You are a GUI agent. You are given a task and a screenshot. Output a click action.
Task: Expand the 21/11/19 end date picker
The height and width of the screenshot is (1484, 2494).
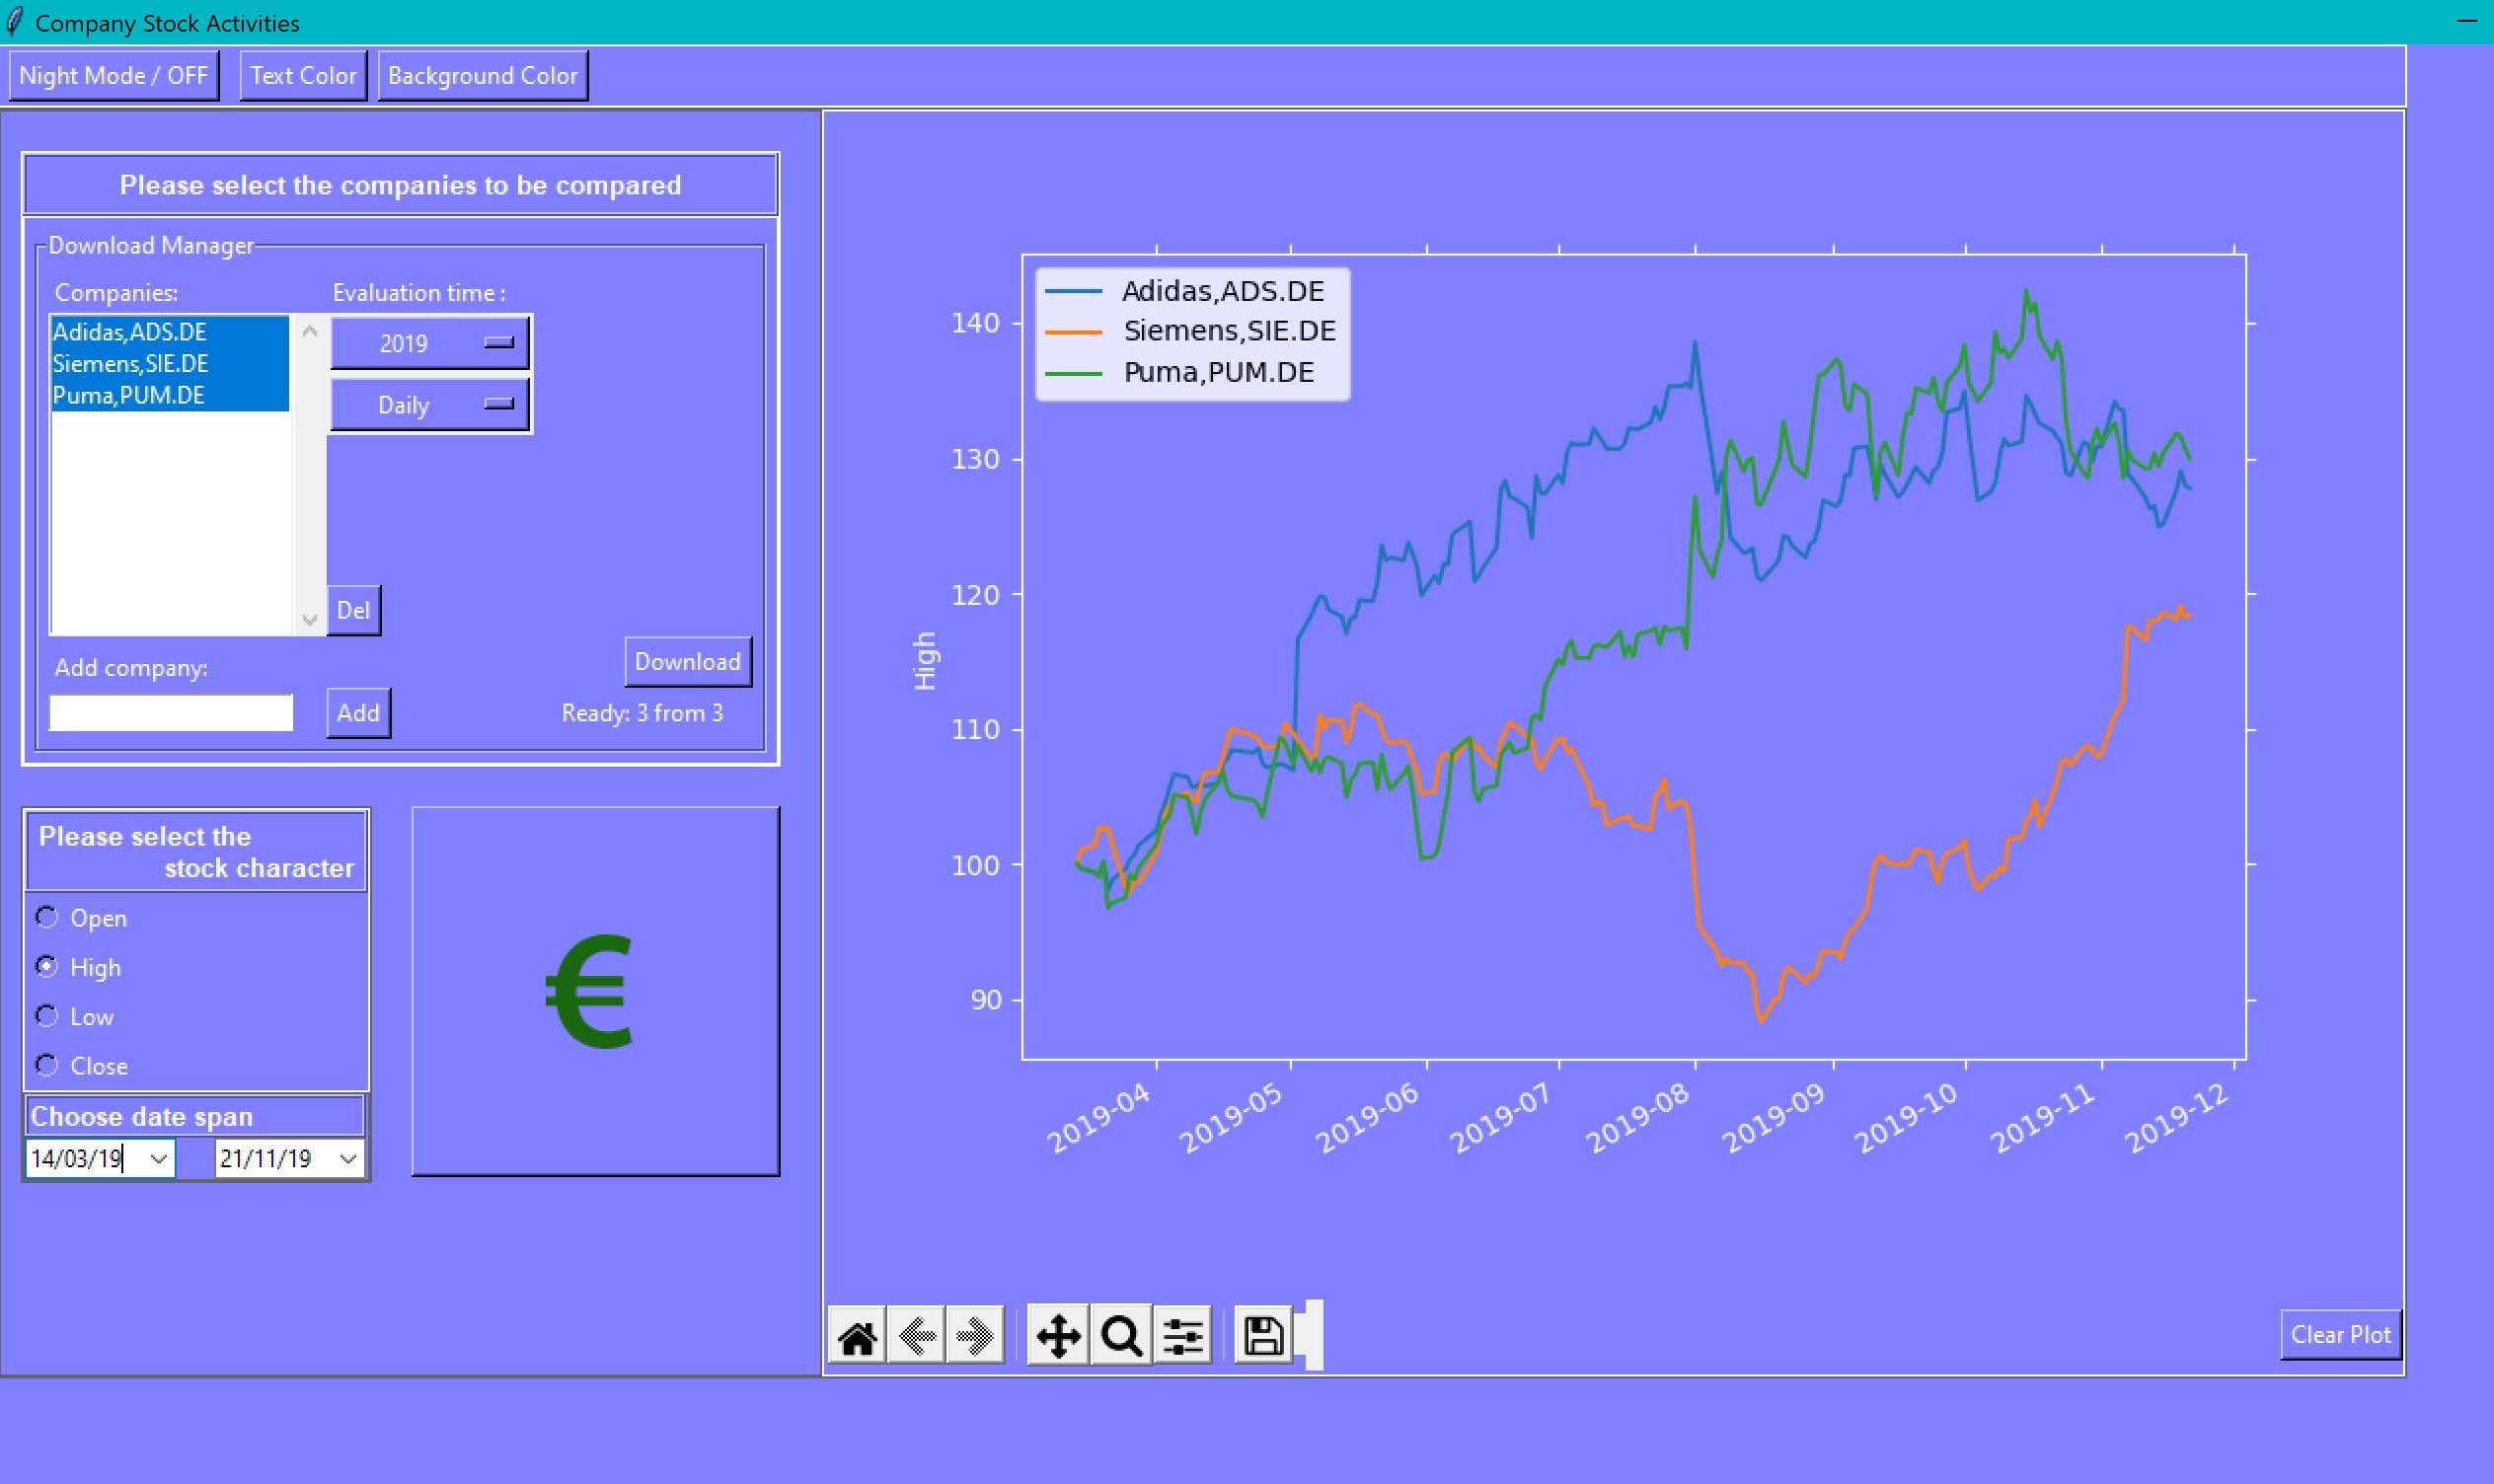[348, 1159]
